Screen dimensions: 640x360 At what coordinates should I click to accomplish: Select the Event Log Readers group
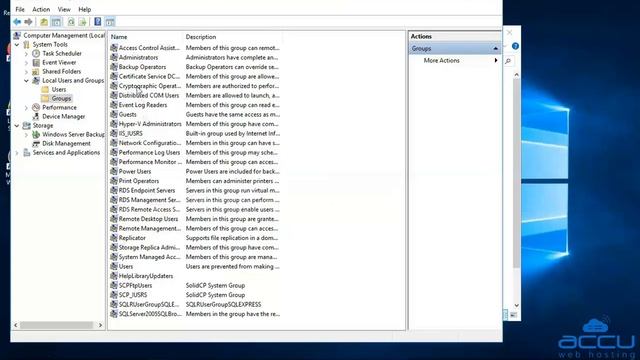pyautogui.click(x=143, y=105)
